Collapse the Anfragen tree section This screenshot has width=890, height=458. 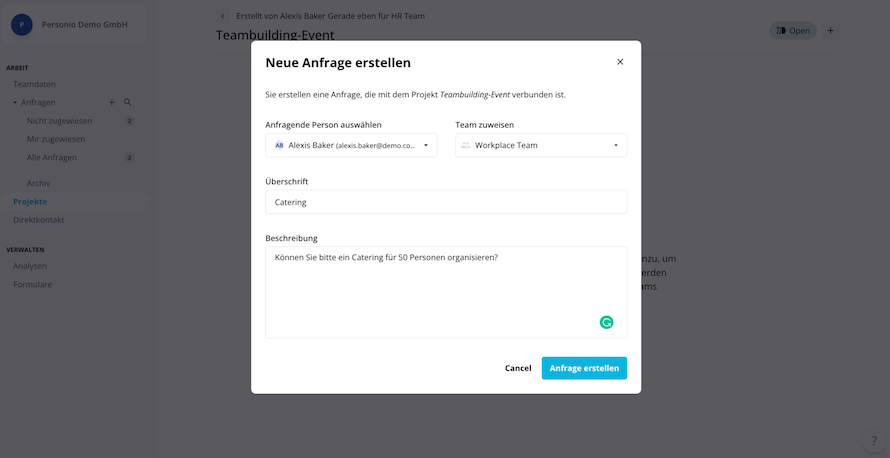[15, 103]
